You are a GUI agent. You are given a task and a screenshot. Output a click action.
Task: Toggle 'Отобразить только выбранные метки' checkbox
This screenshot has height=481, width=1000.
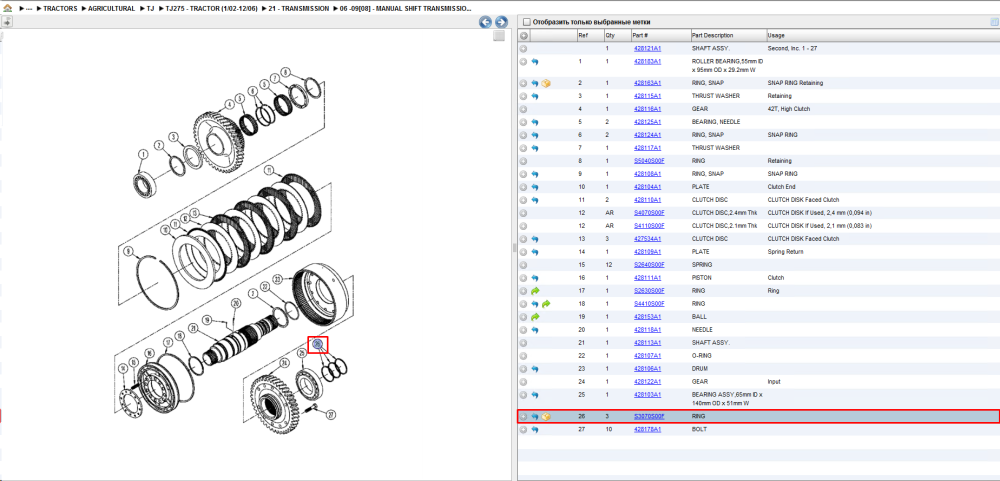(x=526, y=22)
